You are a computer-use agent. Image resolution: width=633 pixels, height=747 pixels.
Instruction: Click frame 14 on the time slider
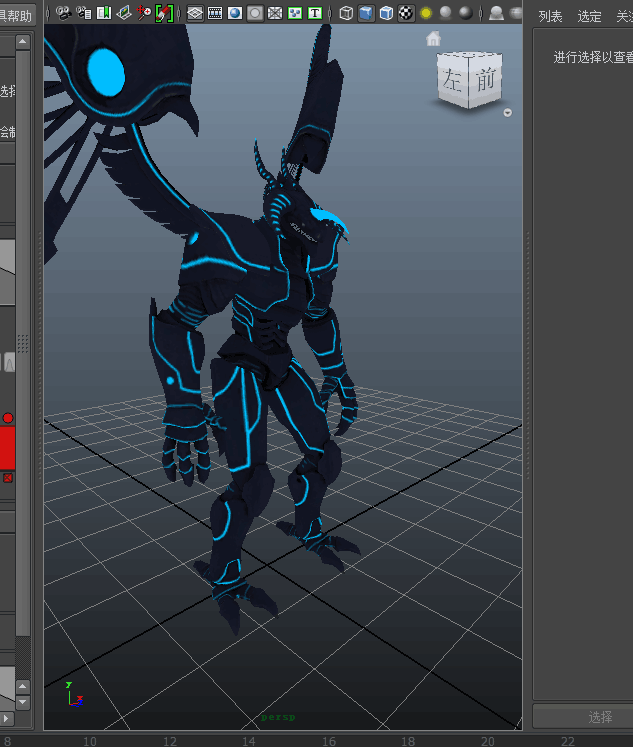tap(249, 741)
